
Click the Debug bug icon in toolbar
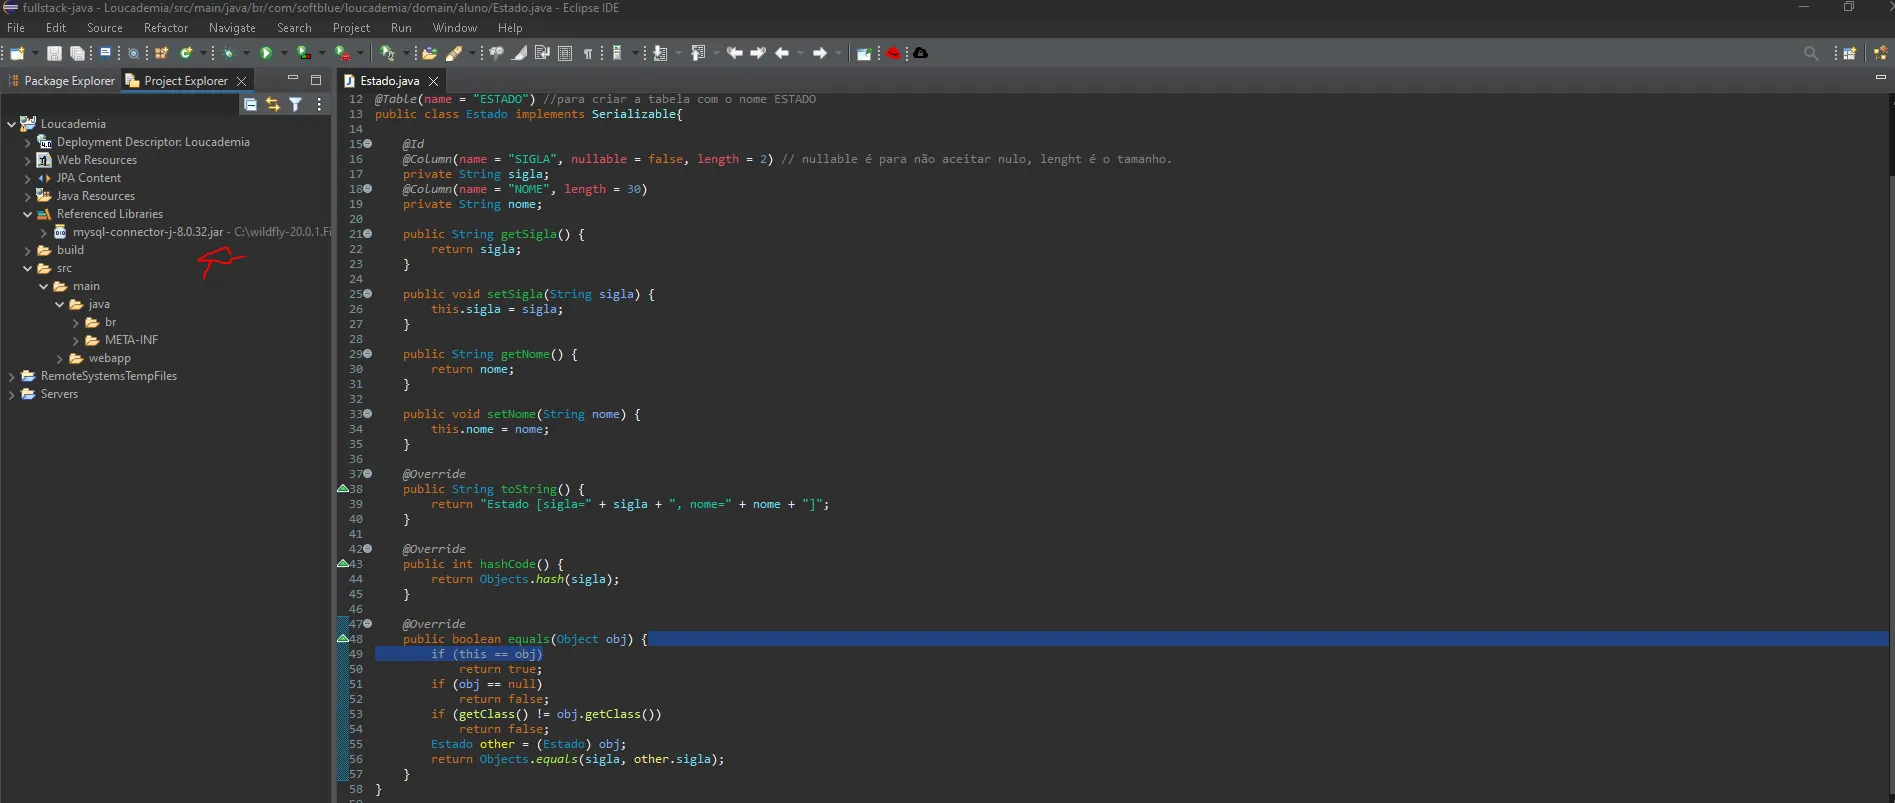229,53
